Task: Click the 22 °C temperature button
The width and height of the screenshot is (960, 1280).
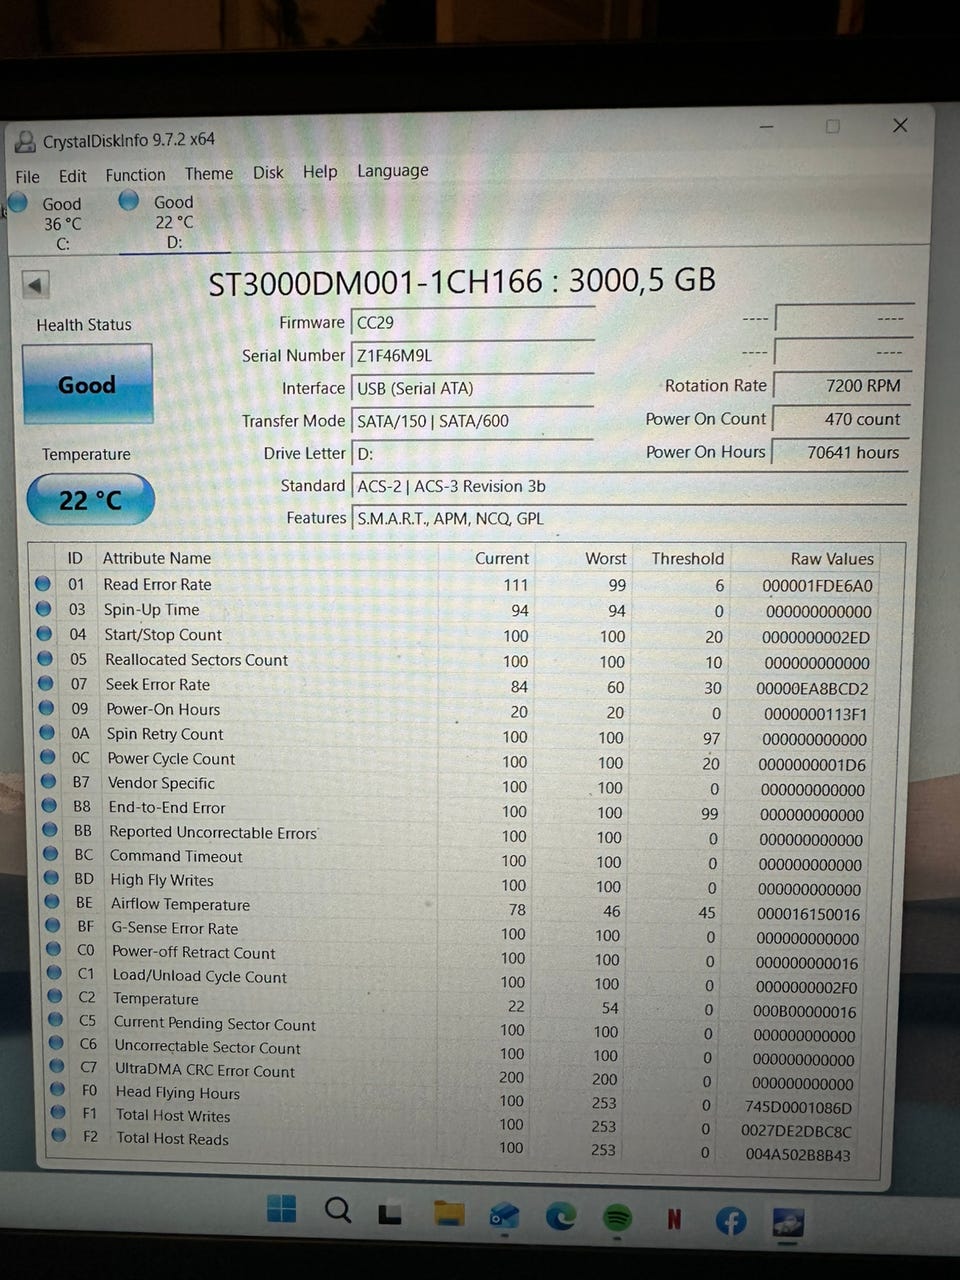Action: tap(90, 499)
